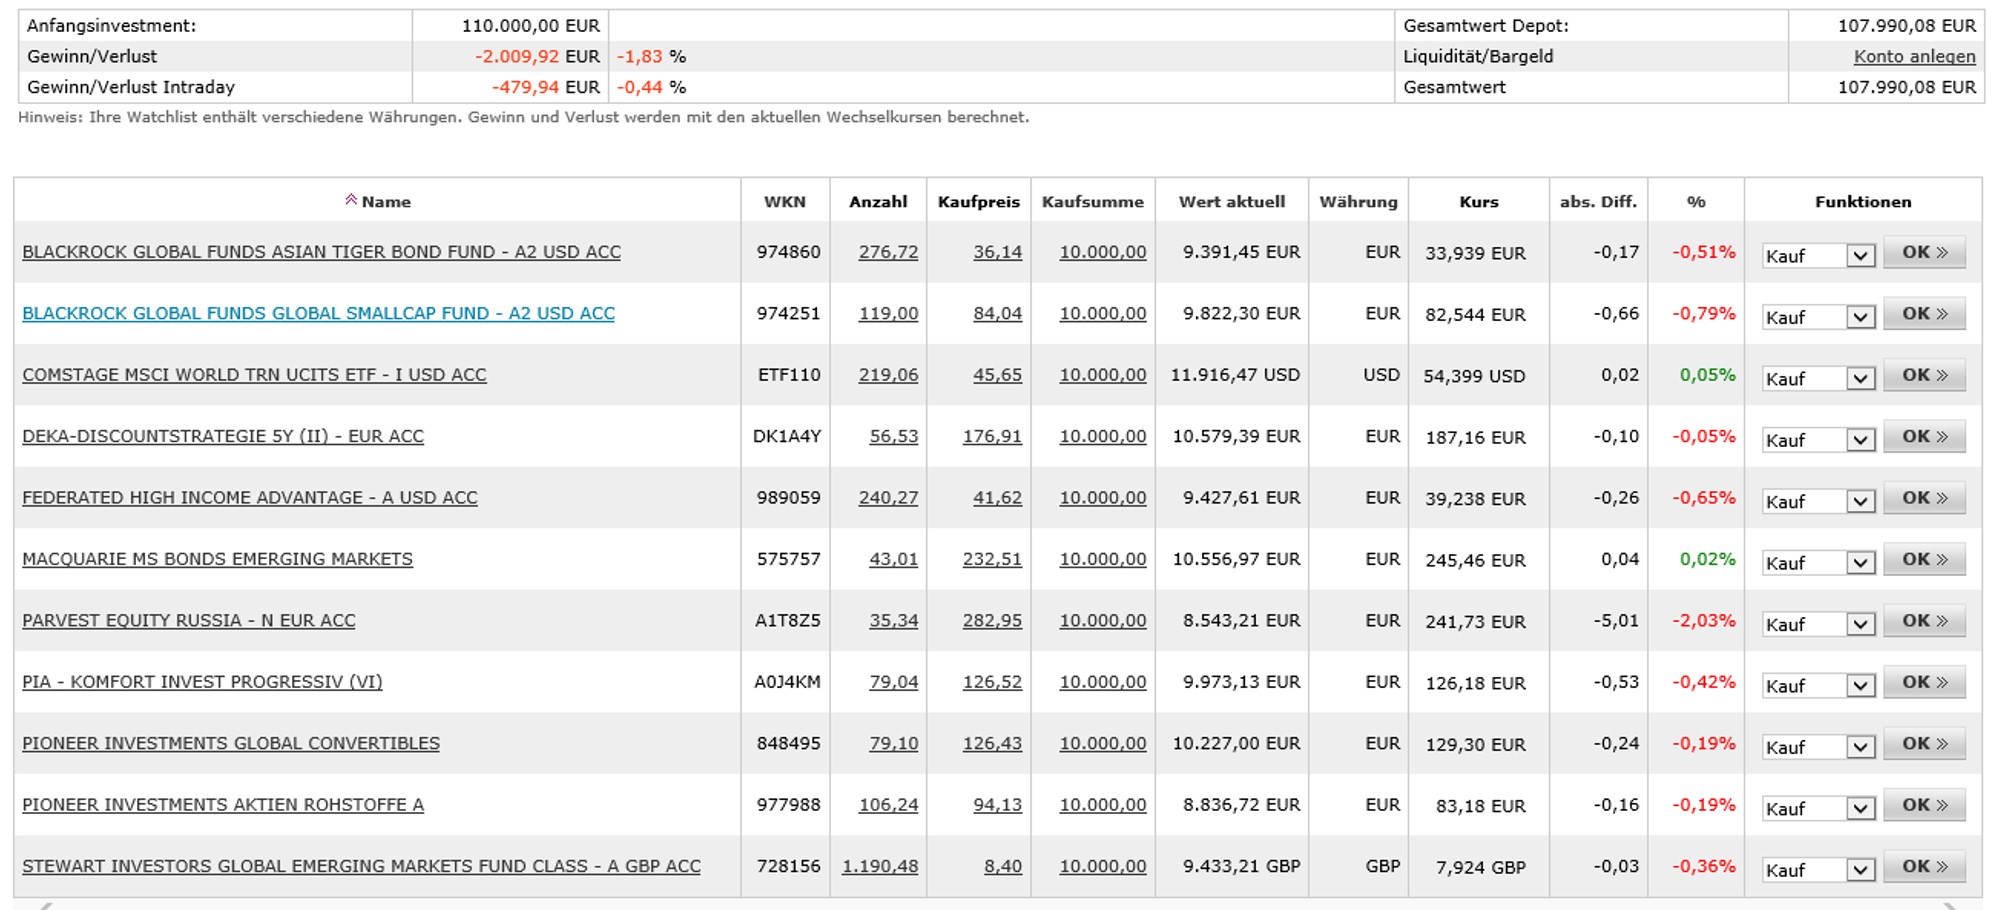The image size is (2000, 910).
Task: Click the Kaufpreis value 282,95
Action: click(x=992, y=621)
